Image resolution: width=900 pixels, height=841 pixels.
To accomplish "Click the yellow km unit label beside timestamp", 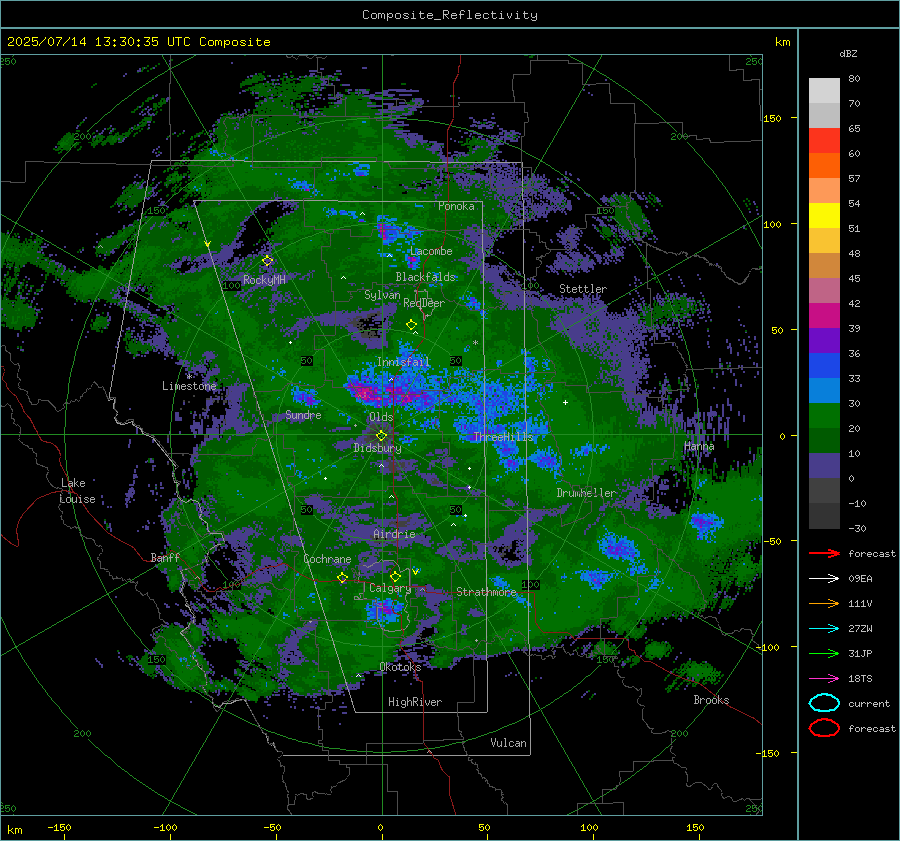I will [782, 42].
